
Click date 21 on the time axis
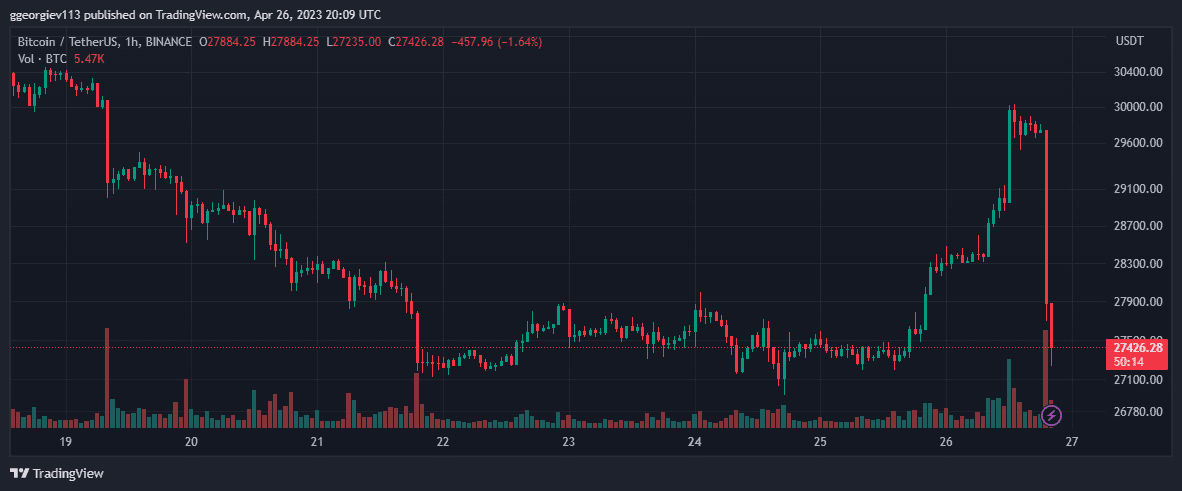tap(317, 442)
